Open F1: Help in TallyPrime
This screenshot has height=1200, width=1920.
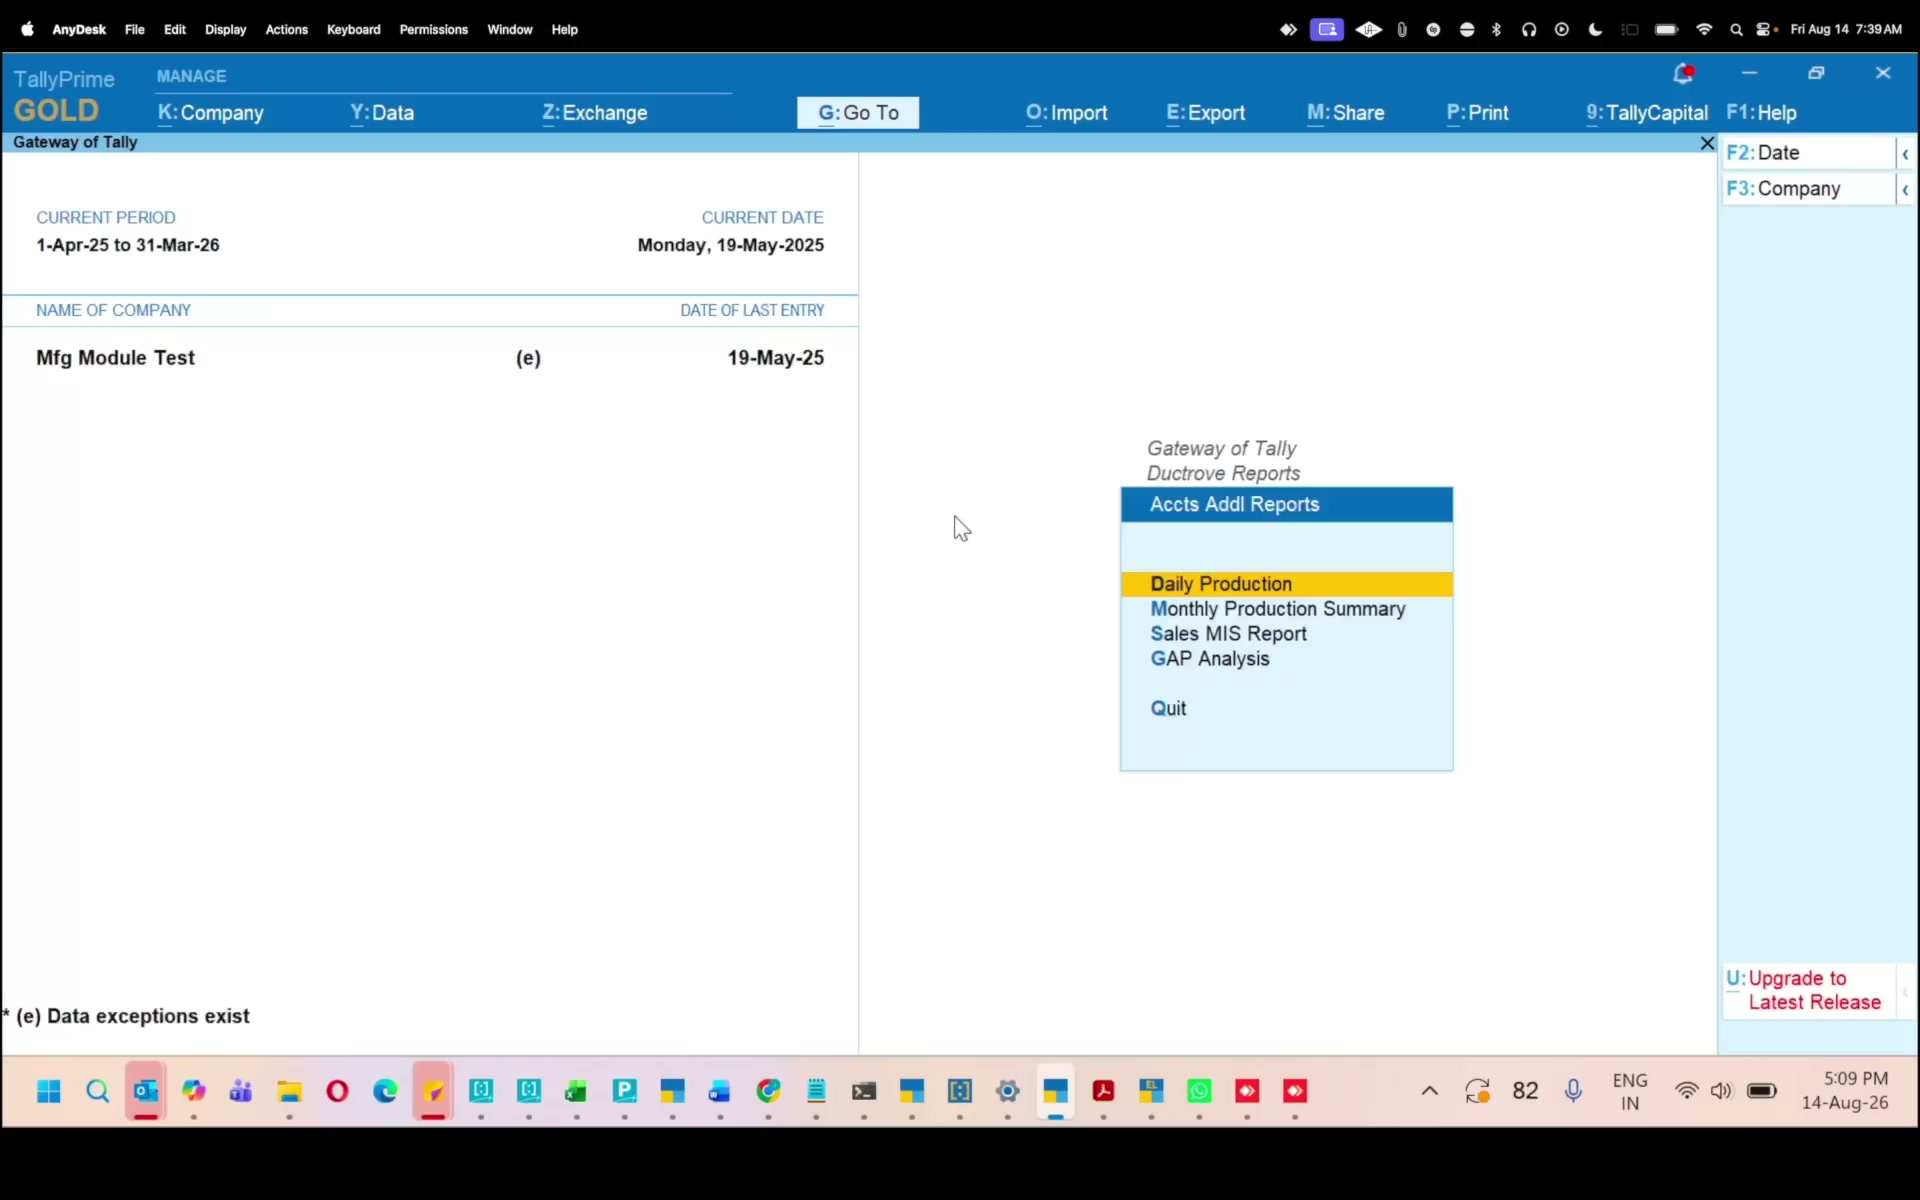pos(1762,113)
